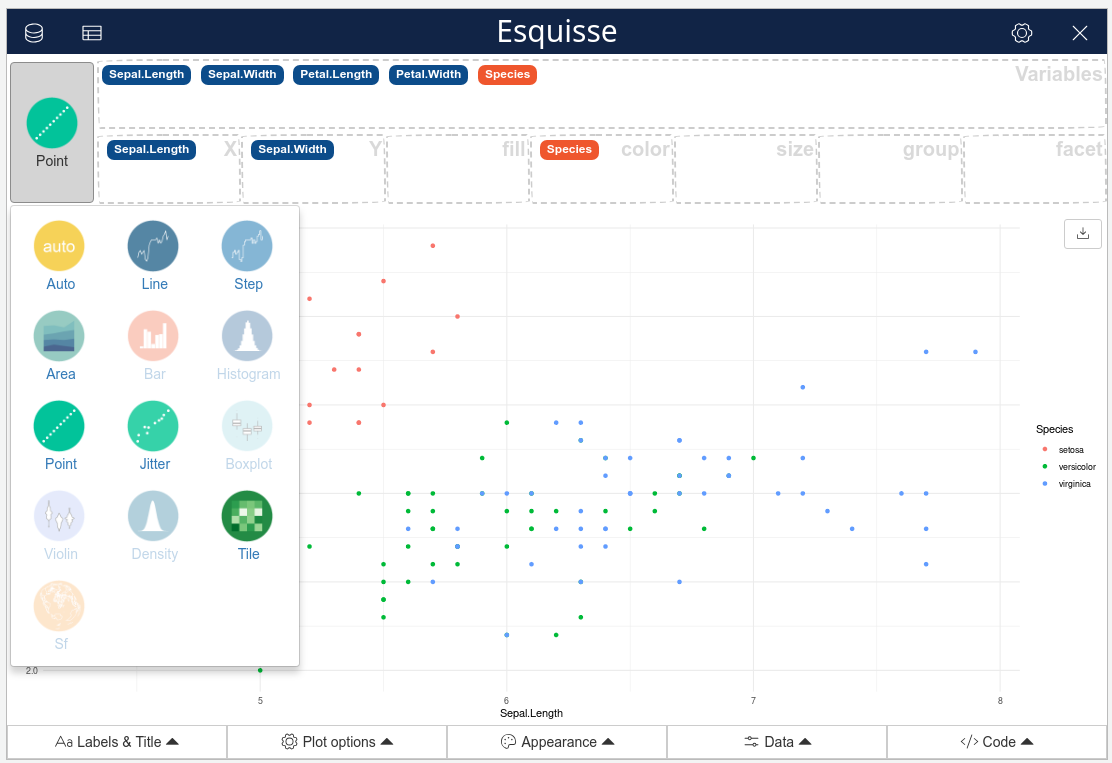Viewport: 1112px width, 763px height.
Task: Click the Point geom selector button
Action: point(52,133)
